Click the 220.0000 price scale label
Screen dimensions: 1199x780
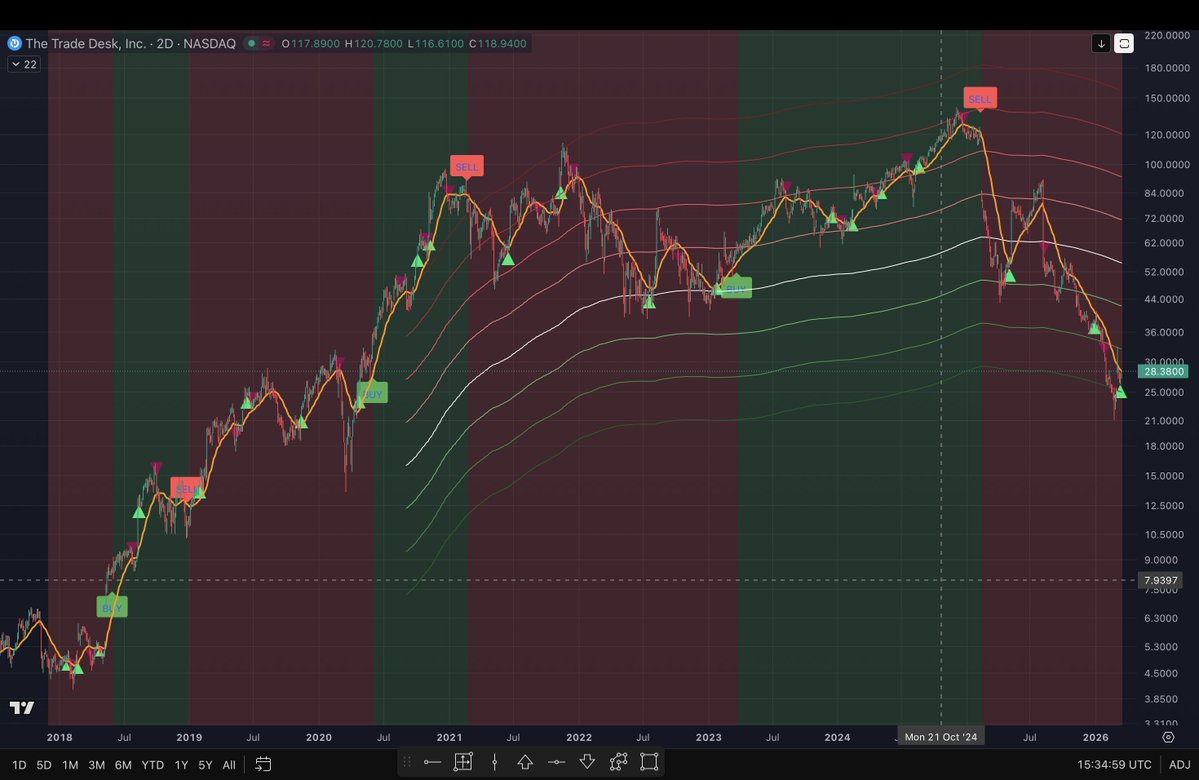(1167, 35)
